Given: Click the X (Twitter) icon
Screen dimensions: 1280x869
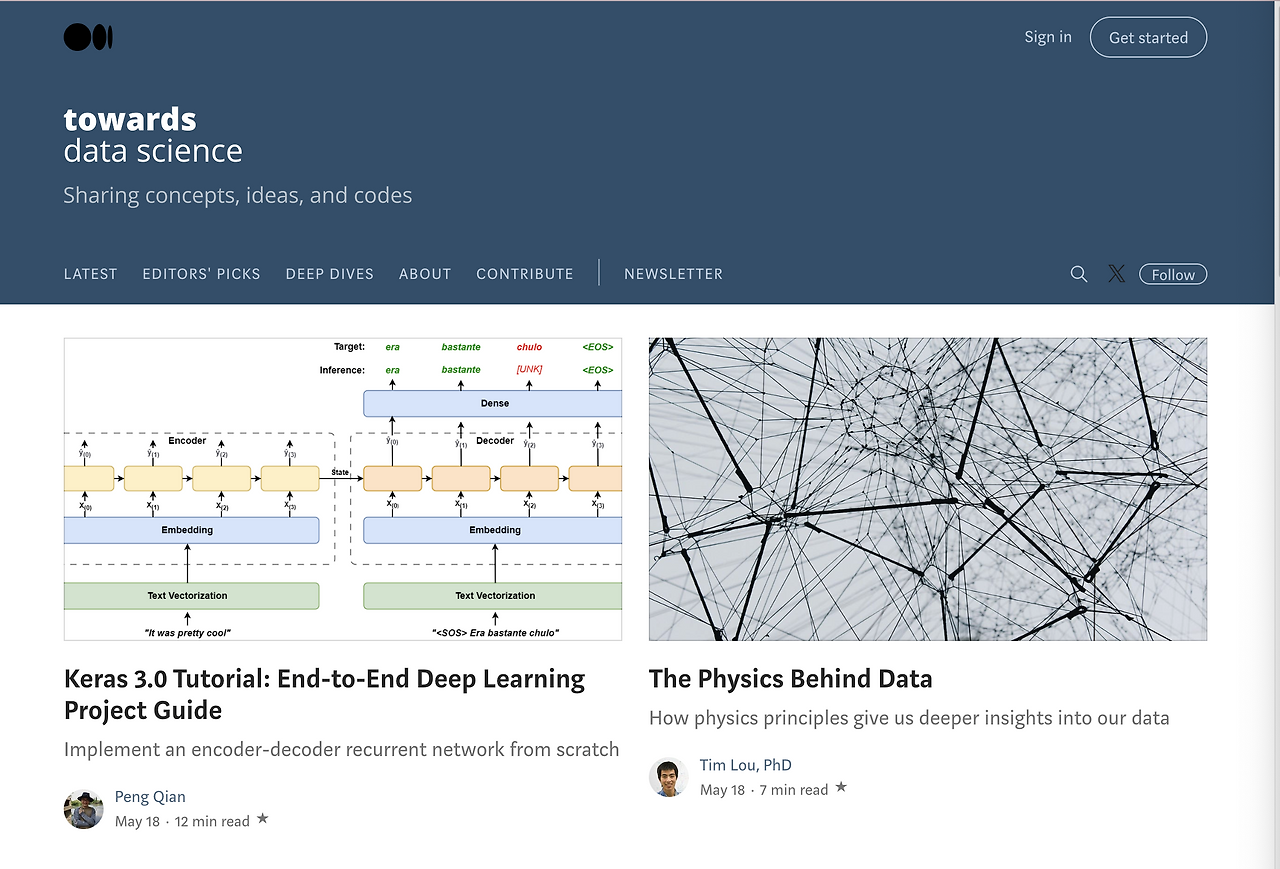Looking at the screenshot, I should 1116,274.
